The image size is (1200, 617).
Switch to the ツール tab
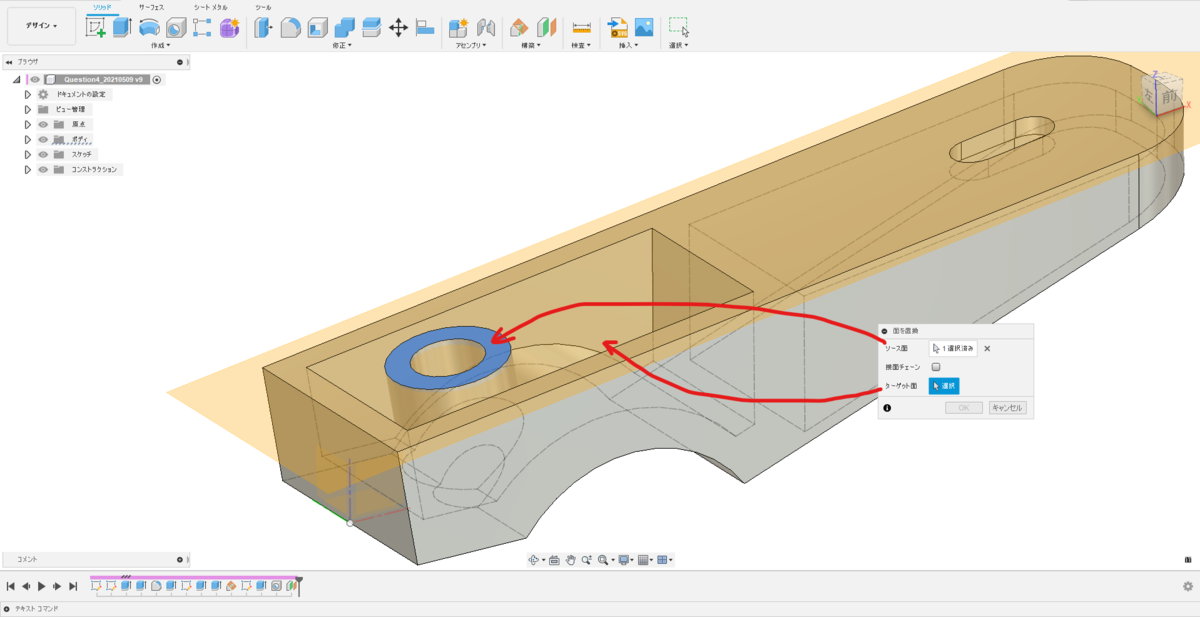tap(263, 7)
